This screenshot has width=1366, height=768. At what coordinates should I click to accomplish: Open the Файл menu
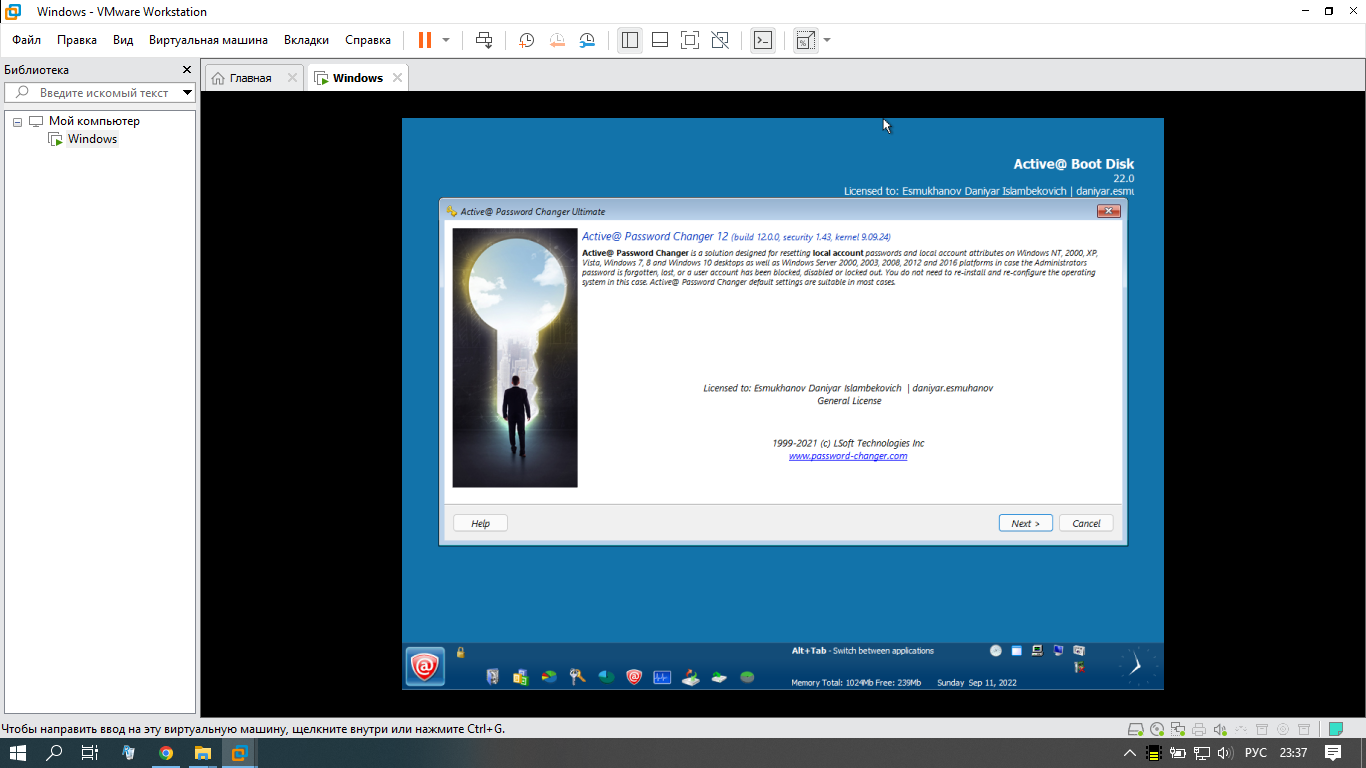coord(27,40)
